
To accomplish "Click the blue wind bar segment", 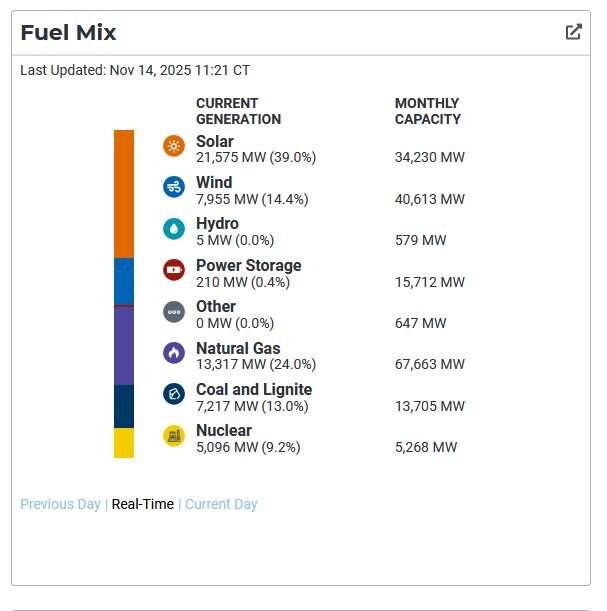I will coord(124,281).
